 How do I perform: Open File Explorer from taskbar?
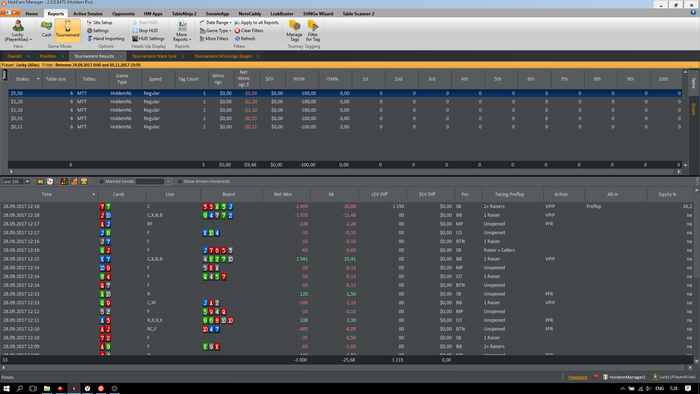(46, 389)
